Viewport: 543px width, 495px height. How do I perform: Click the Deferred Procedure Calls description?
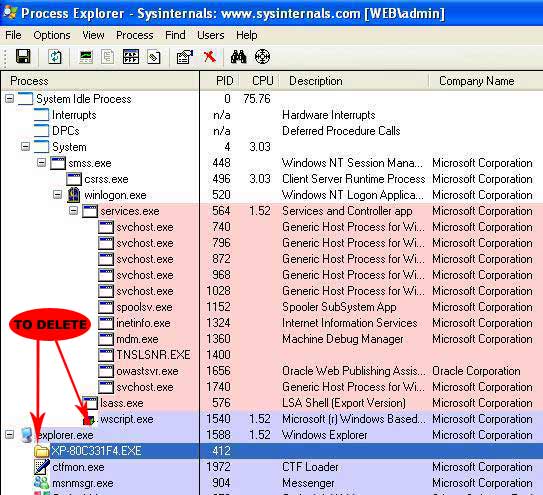point(341,131)
